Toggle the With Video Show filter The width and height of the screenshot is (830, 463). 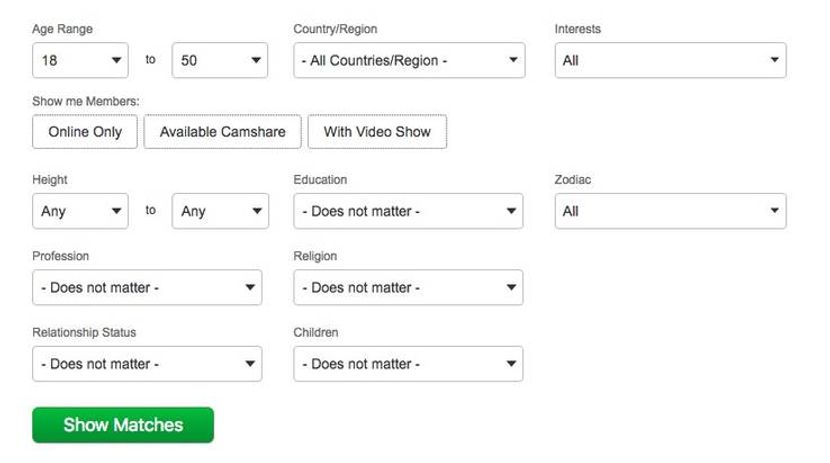point(377,132)
